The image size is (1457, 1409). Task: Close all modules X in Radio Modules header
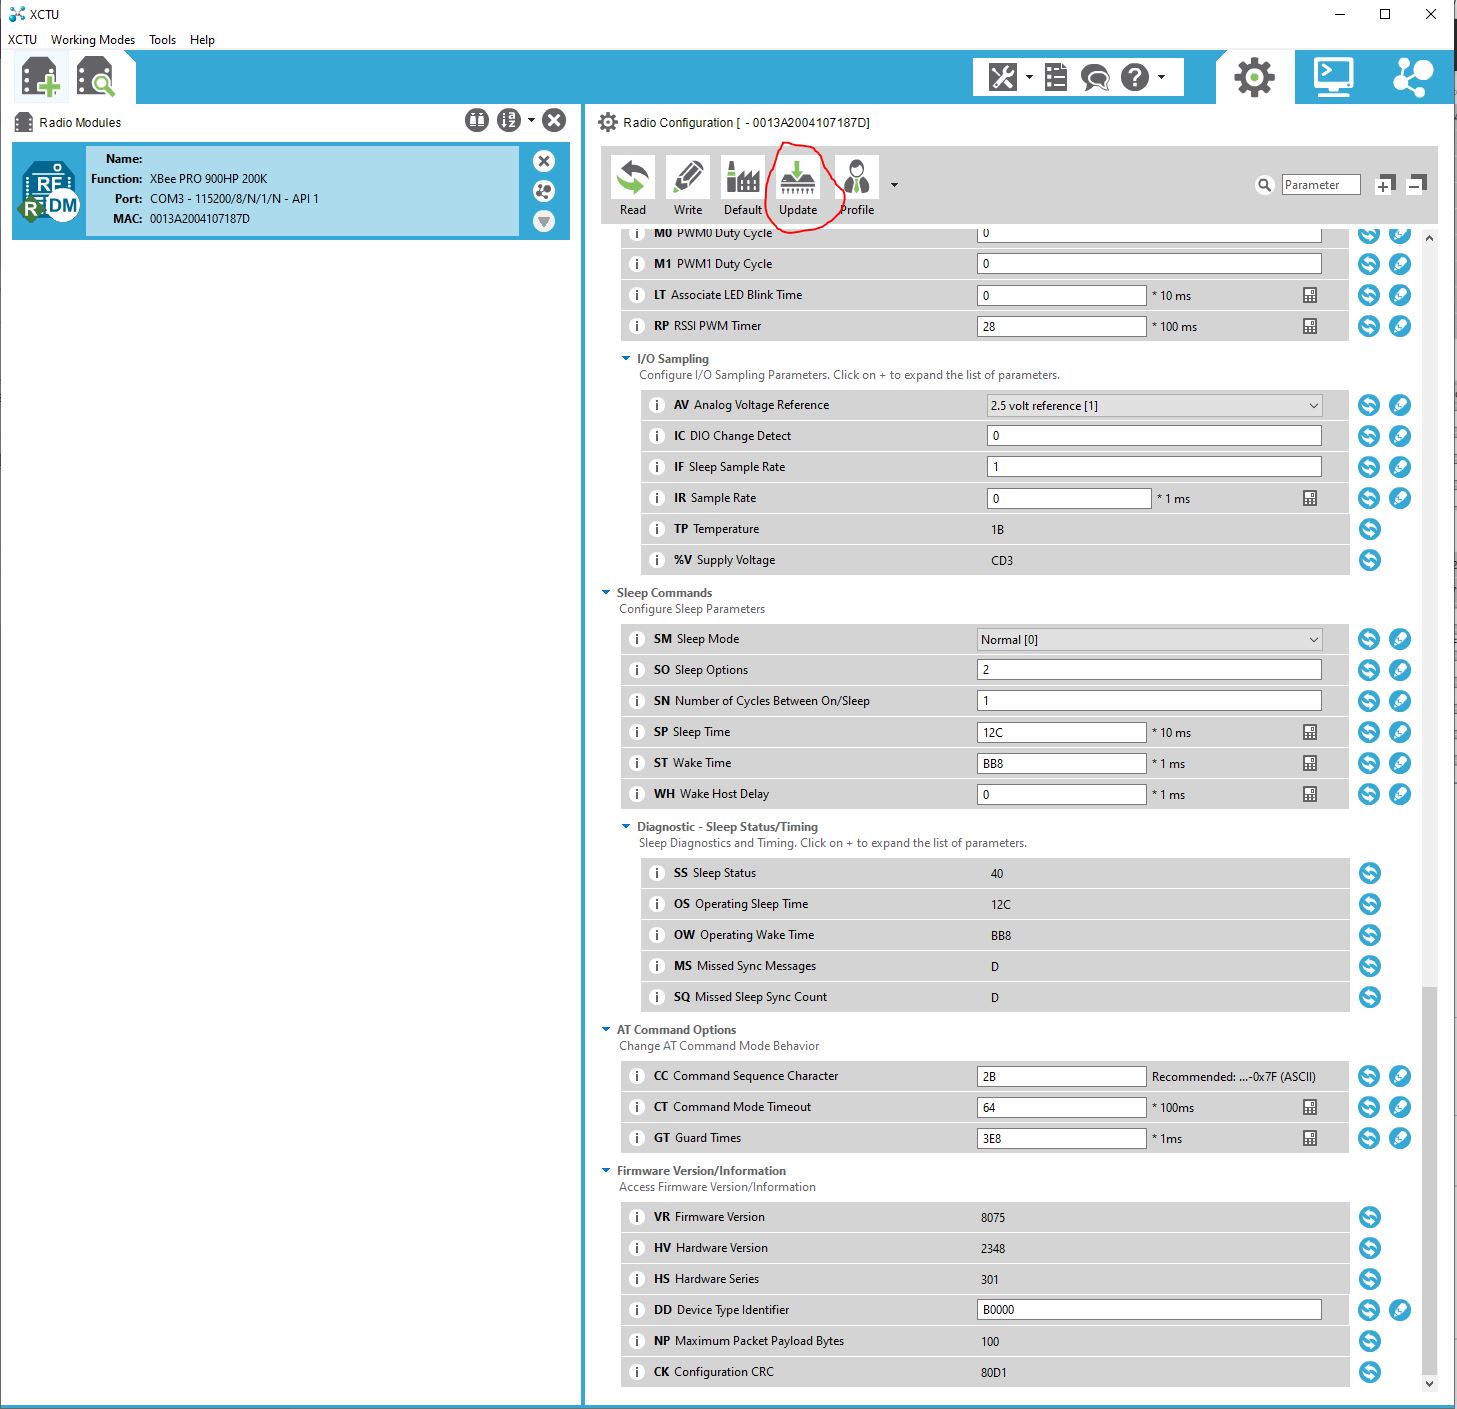pyautogui.click(x=554, y=121)
